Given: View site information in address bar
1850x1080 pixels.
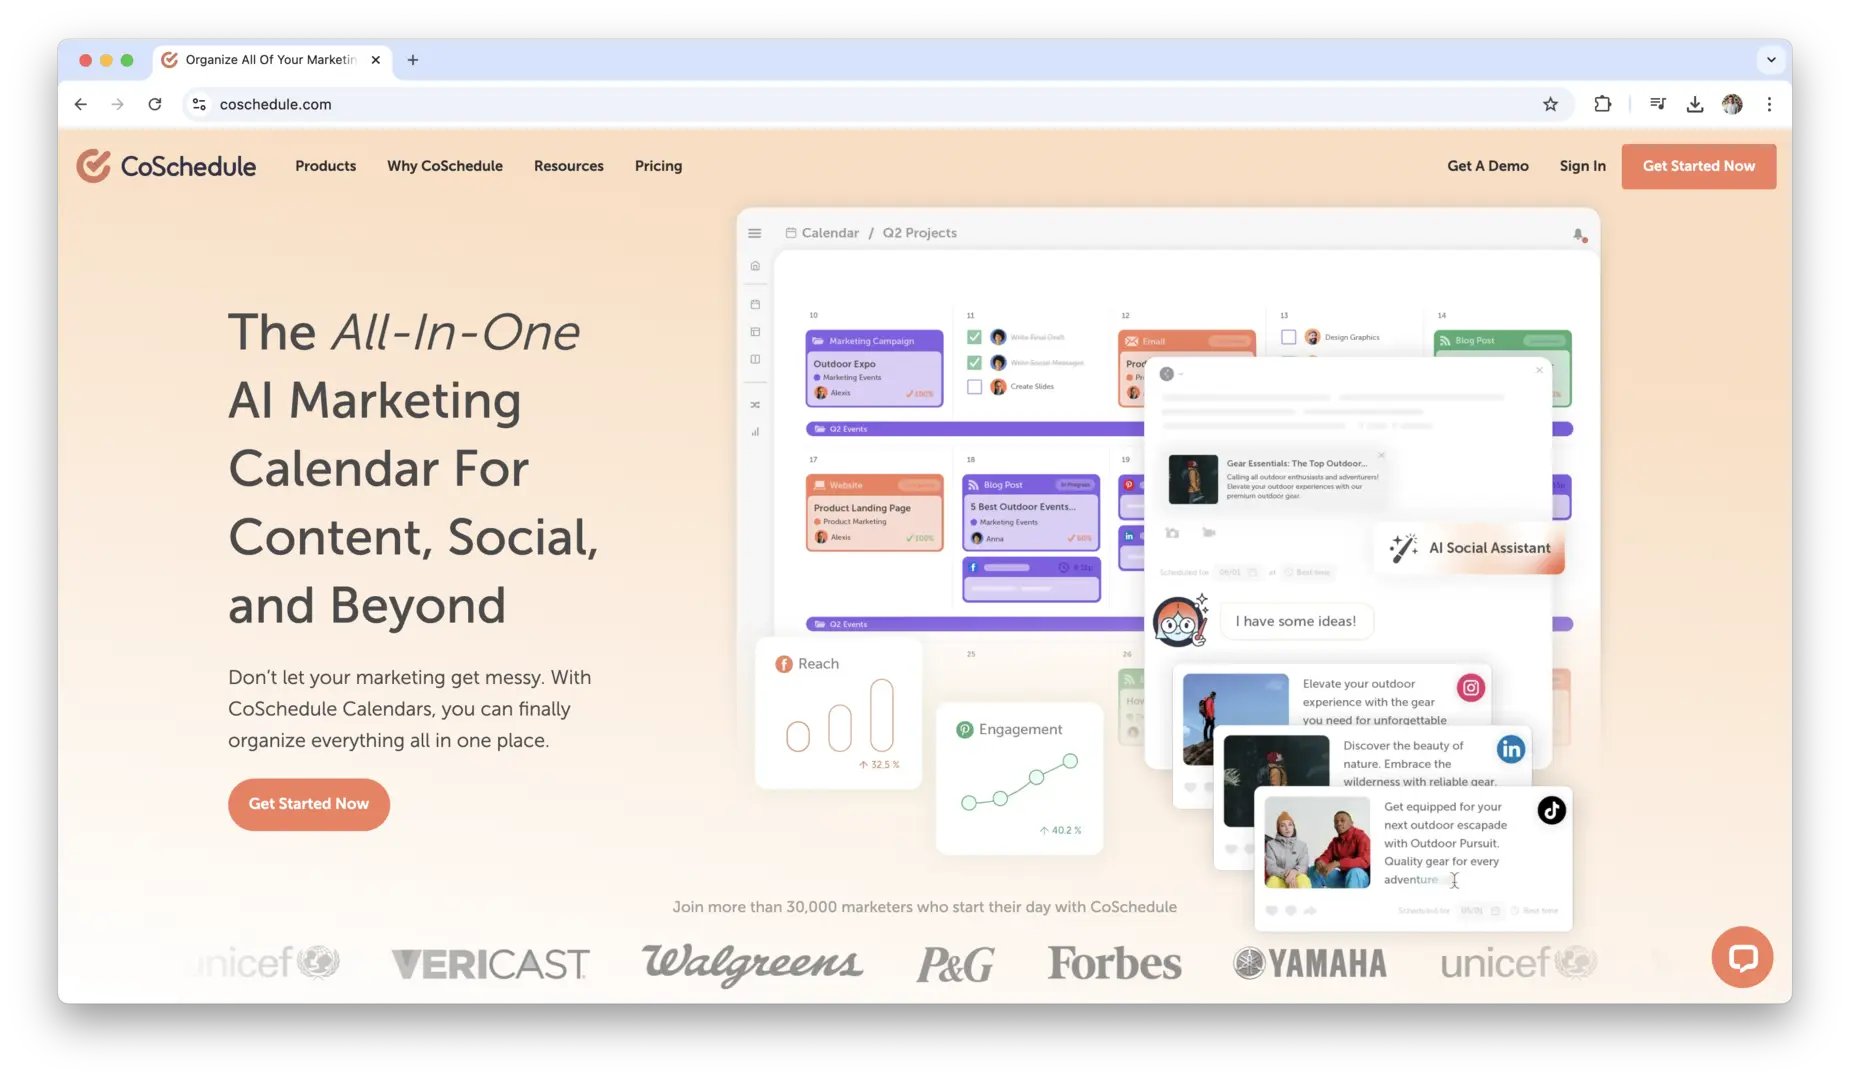Looking at the screenshot, I should 200,104.
